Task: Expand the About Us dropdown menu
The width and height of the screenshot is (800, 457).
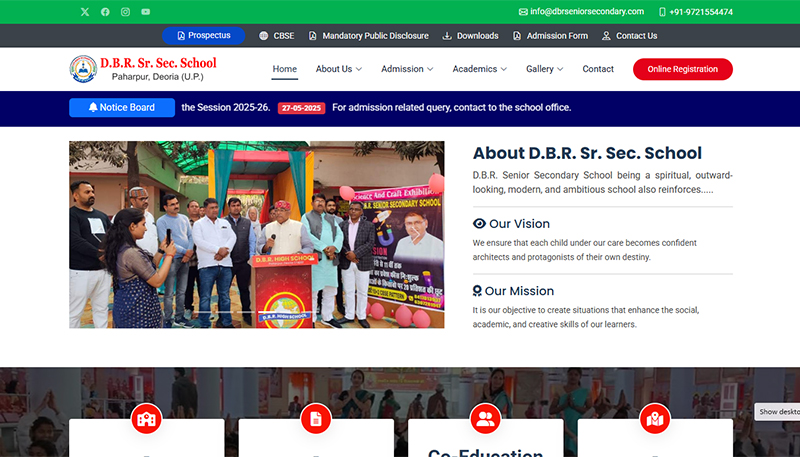Action: pyautogui.click(x=338, y=69)
